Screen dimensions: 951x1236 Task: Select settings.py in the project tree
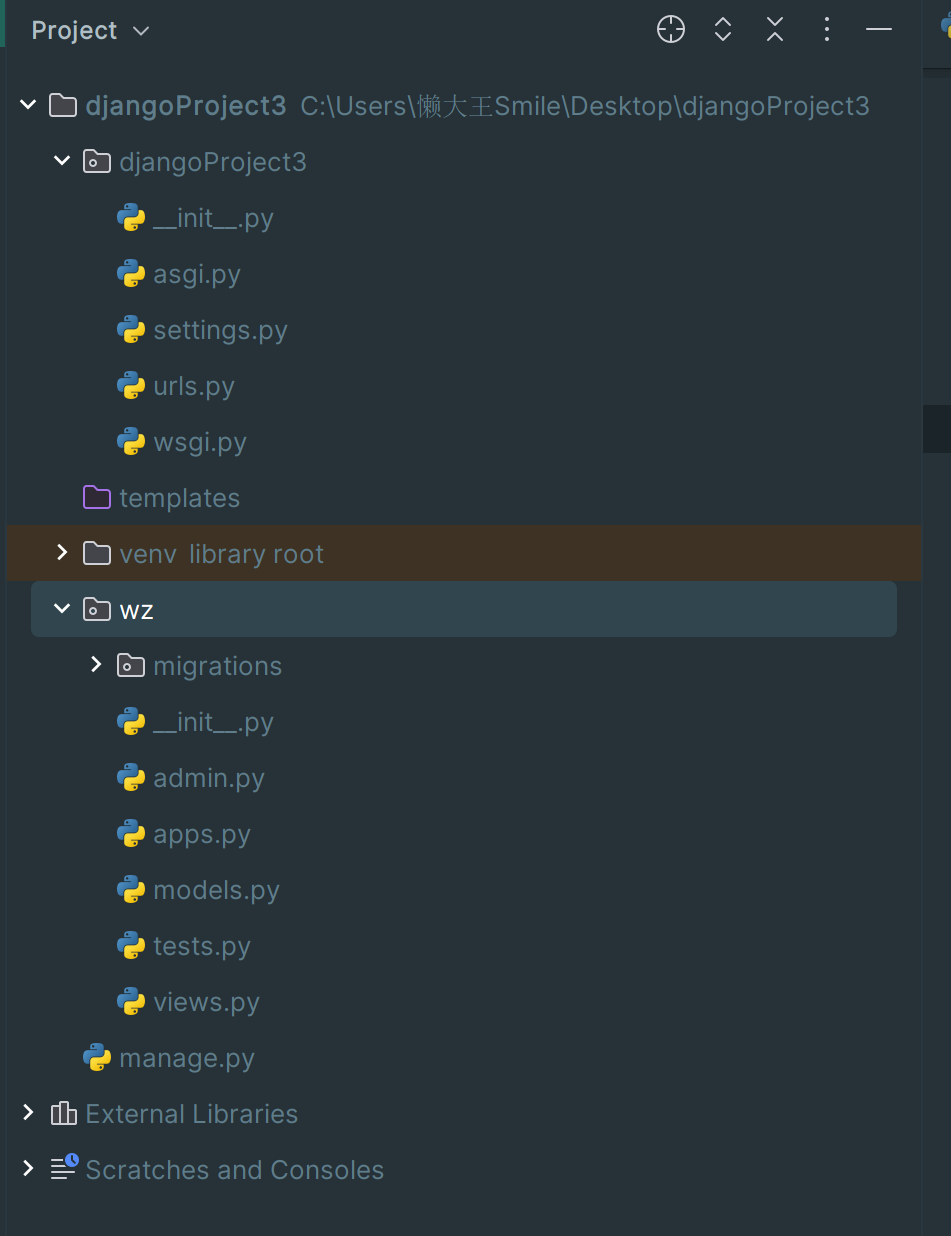click(x=220, y=330)
